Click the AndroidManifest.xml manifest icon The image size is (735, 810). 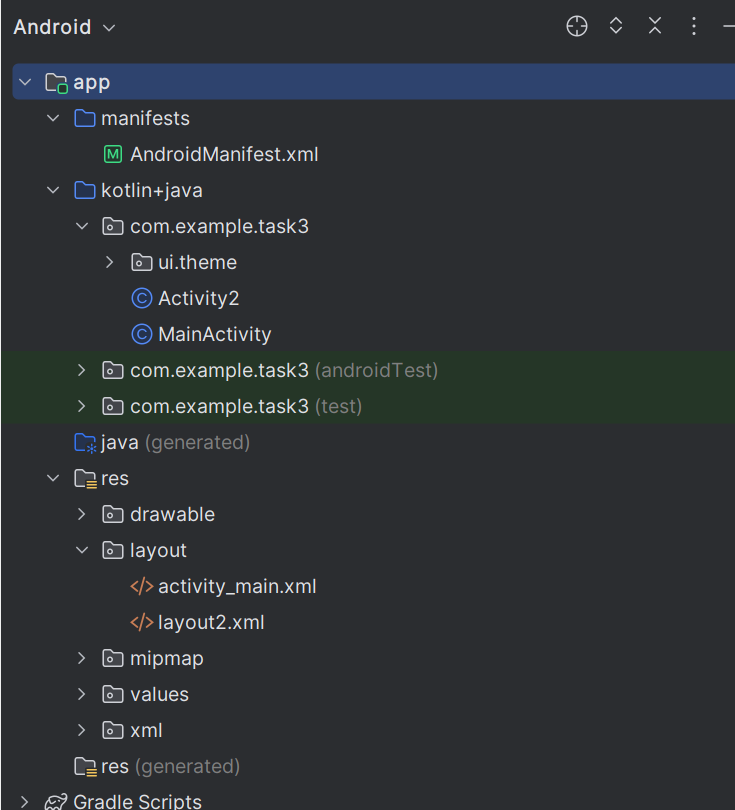click(113, 155)
